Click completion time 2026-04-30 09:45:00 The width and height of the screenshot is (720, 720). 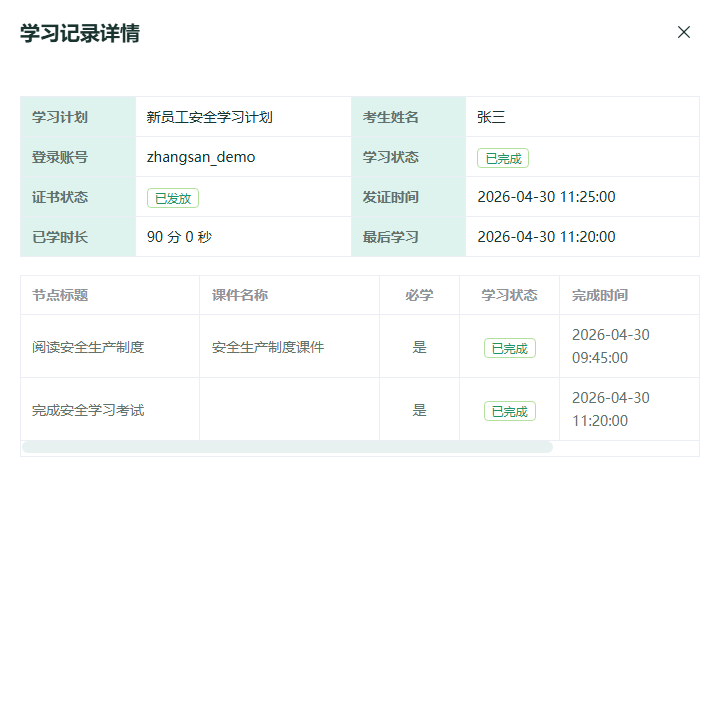pos(611,346)
